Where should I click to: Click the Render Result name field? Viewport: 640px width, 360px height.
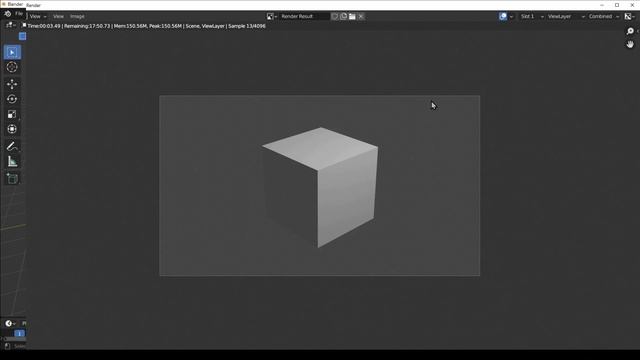pos(304,16)
